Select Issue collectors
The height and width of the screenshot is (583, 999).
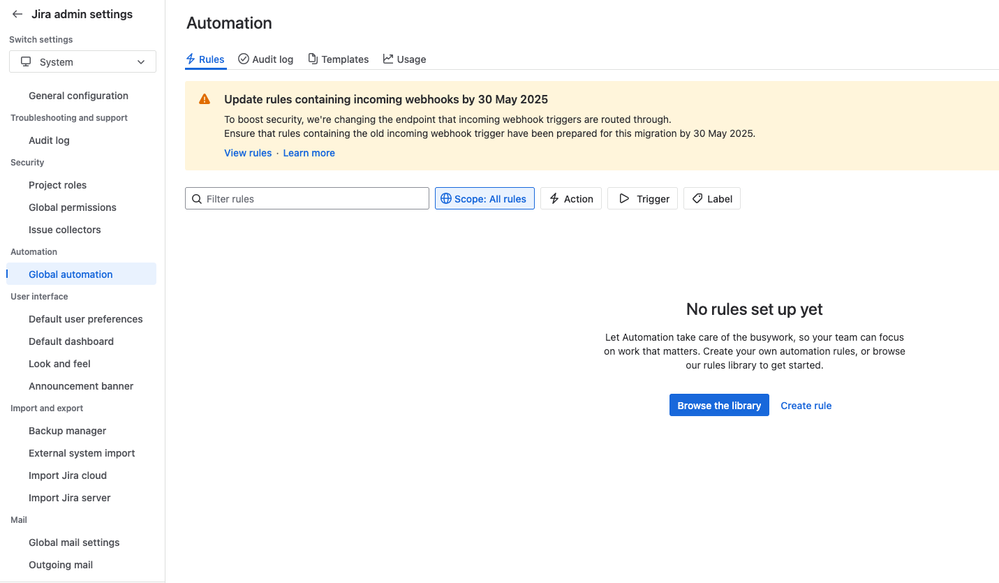tap(64, 229)
